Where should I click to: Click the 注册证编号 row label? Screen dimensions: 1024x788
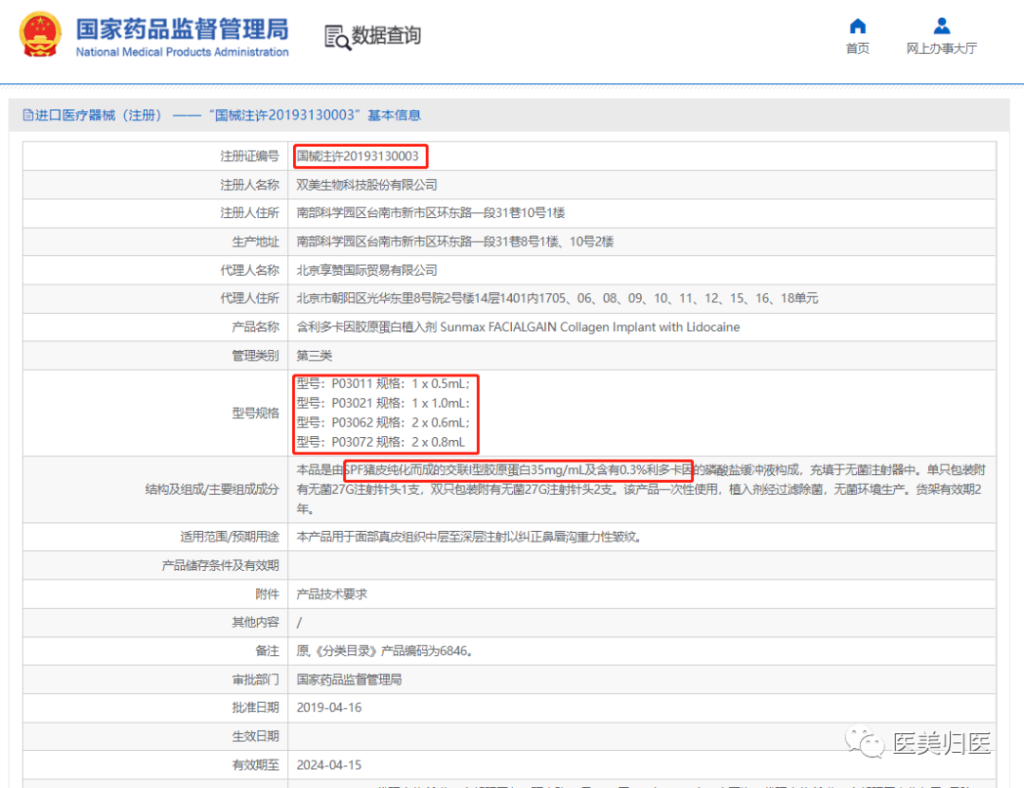pos(249,156)
